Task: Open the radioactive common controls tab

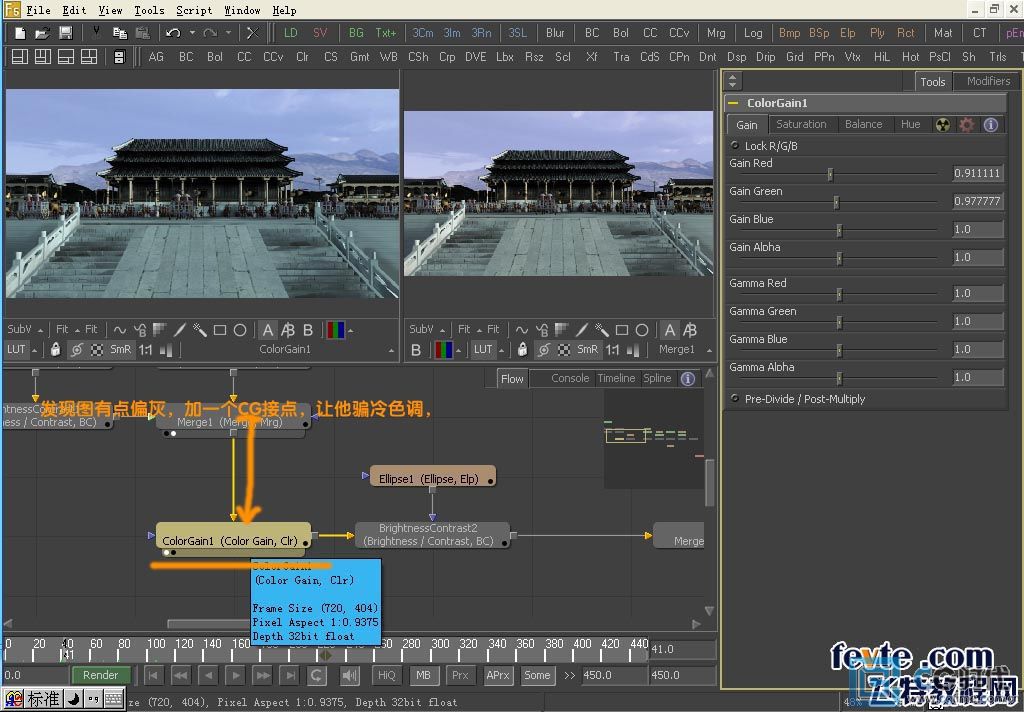Action: click(942, 125)
